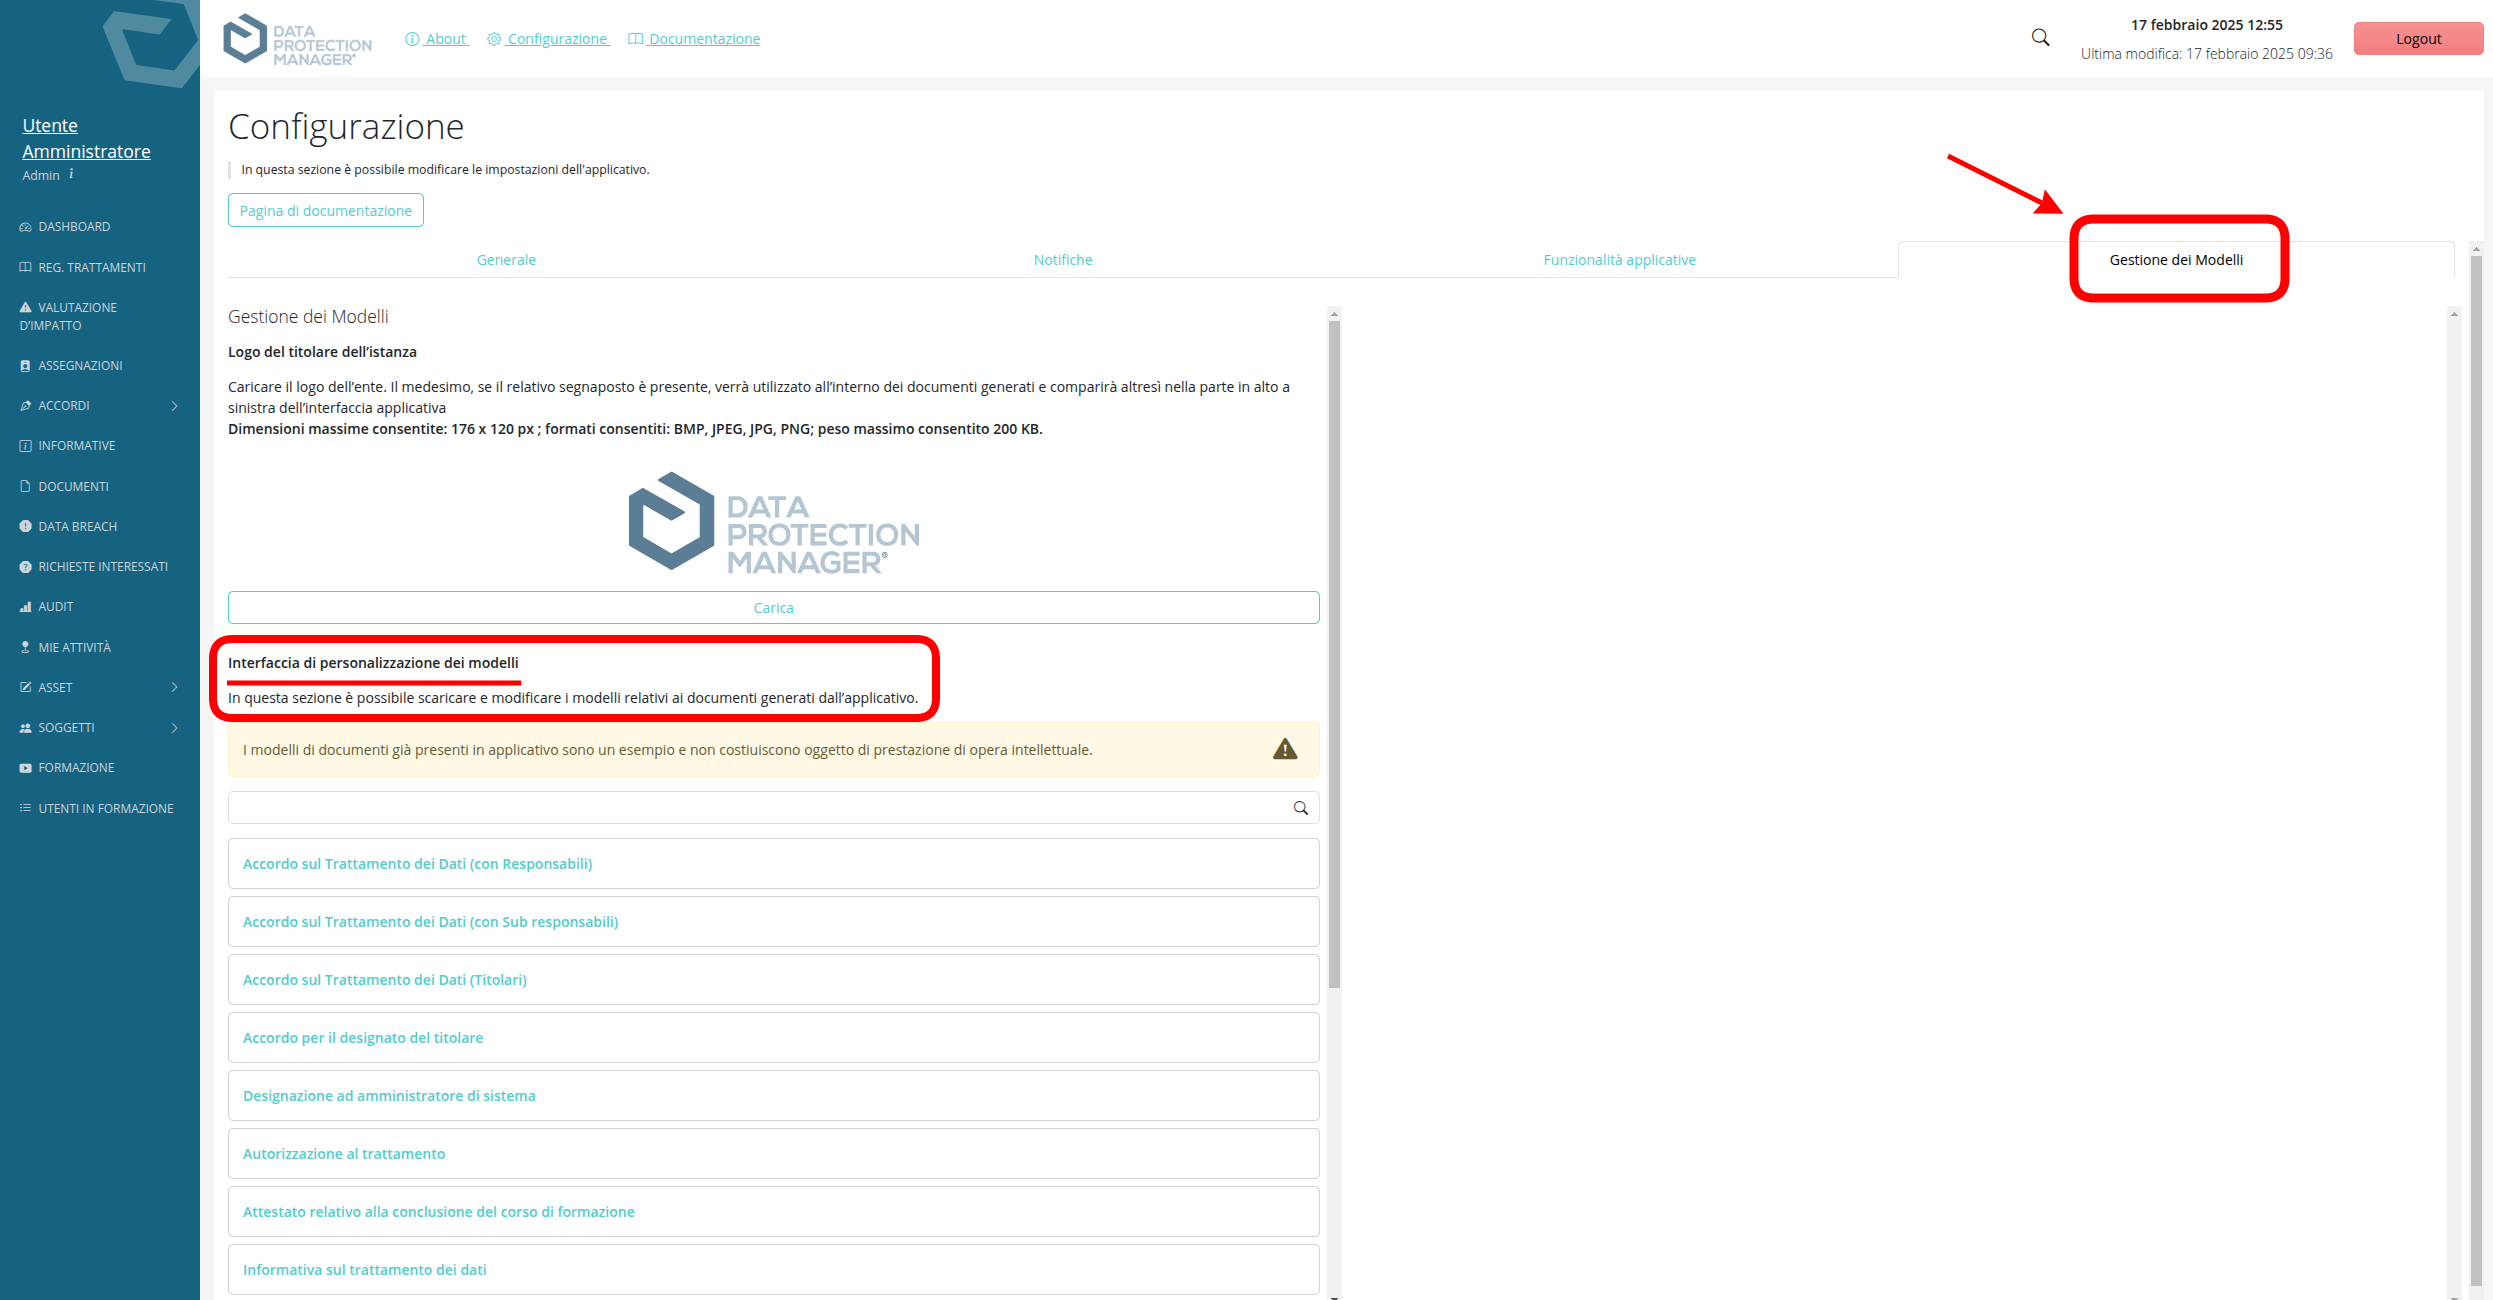
Task: Open Pagina di documentazione button
Action: [x=326, y=210]
